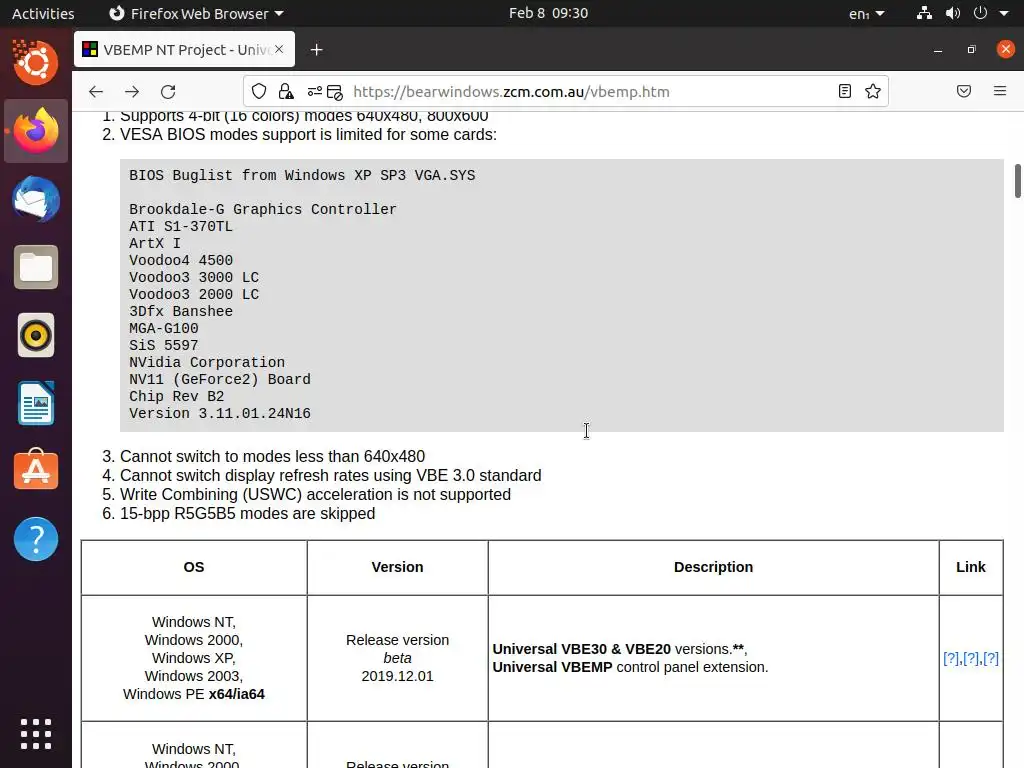The image size is (1024, 768).
Task: Click 'ATI S1-370TL' entry
Action: coord(181,226)
